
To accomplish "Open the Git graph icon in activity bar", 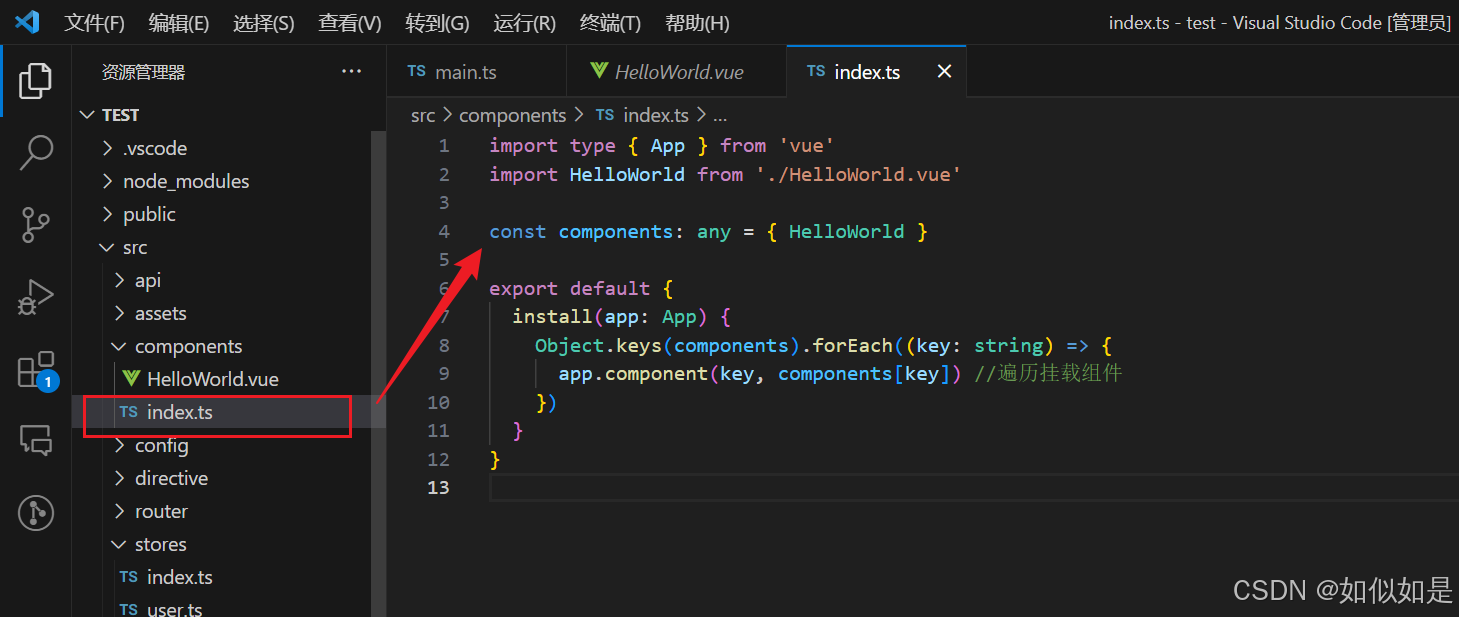I will click(x=36, y=513).
